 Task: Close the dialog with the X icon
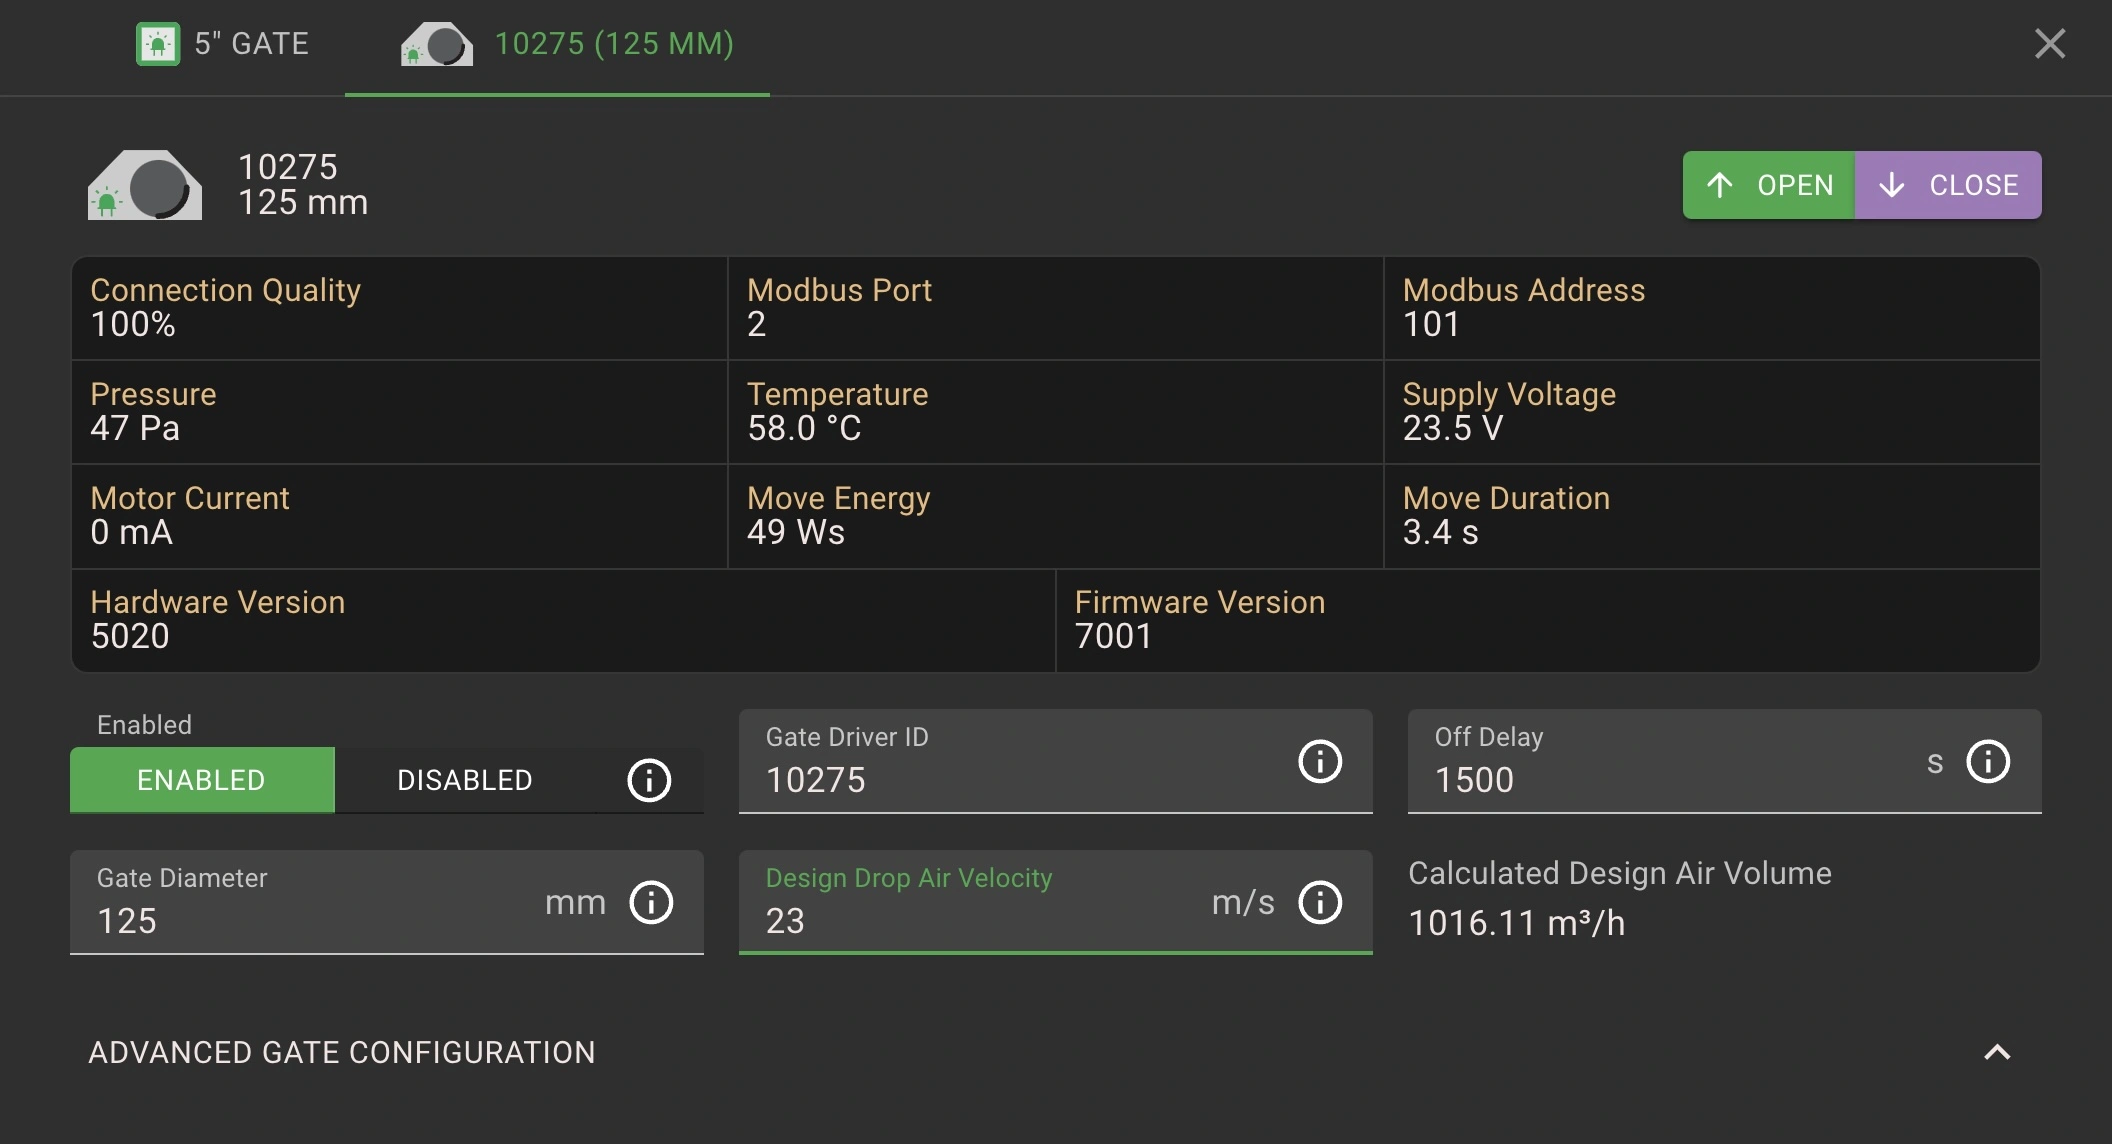click(x=2049, y=44)
